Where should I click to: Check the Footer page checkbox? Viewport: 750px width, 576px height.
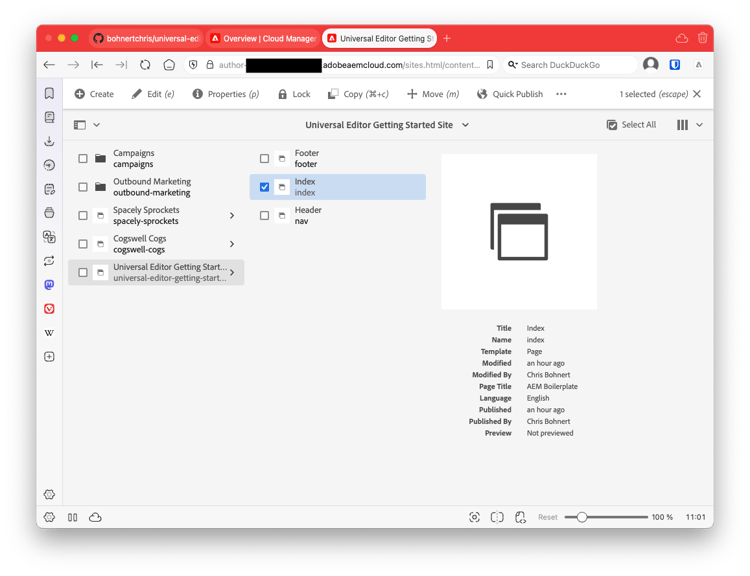(264, 158)
